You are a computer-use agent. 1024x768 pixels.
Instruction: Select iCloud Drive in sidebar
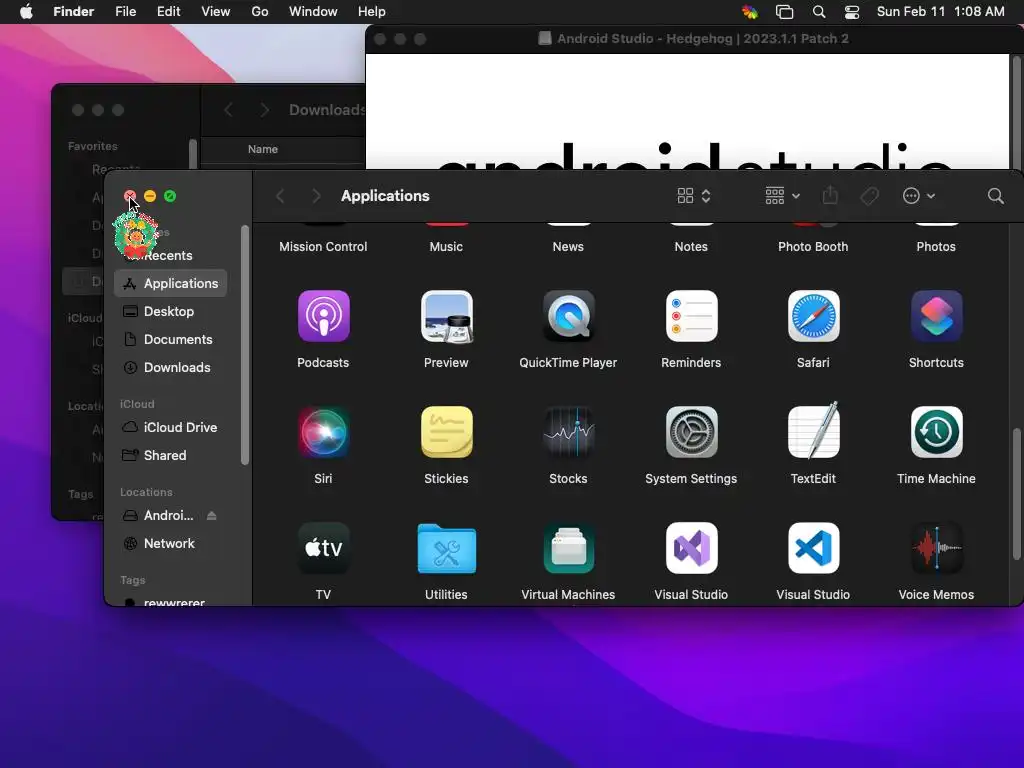pos(170,427)
